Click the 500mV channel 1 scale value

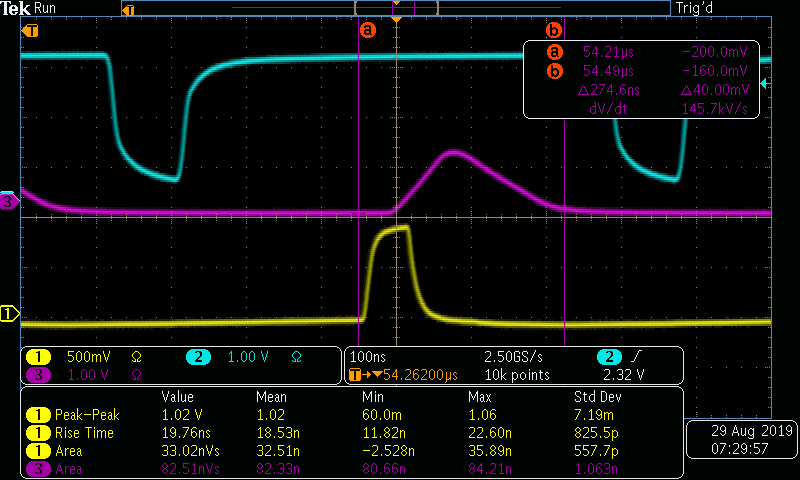click(x=89, y=357)
